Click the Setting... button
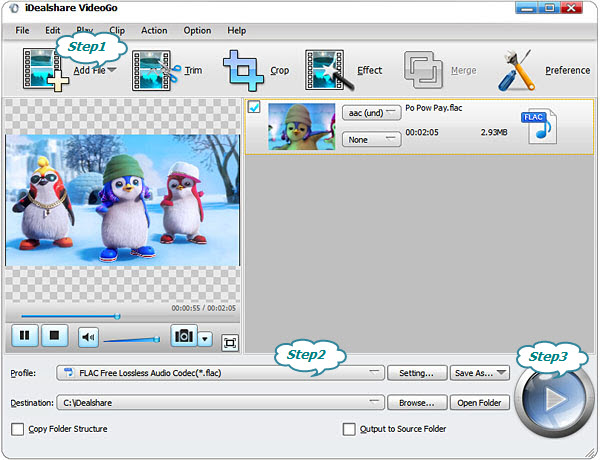600x460 pixels. (417, 373)
